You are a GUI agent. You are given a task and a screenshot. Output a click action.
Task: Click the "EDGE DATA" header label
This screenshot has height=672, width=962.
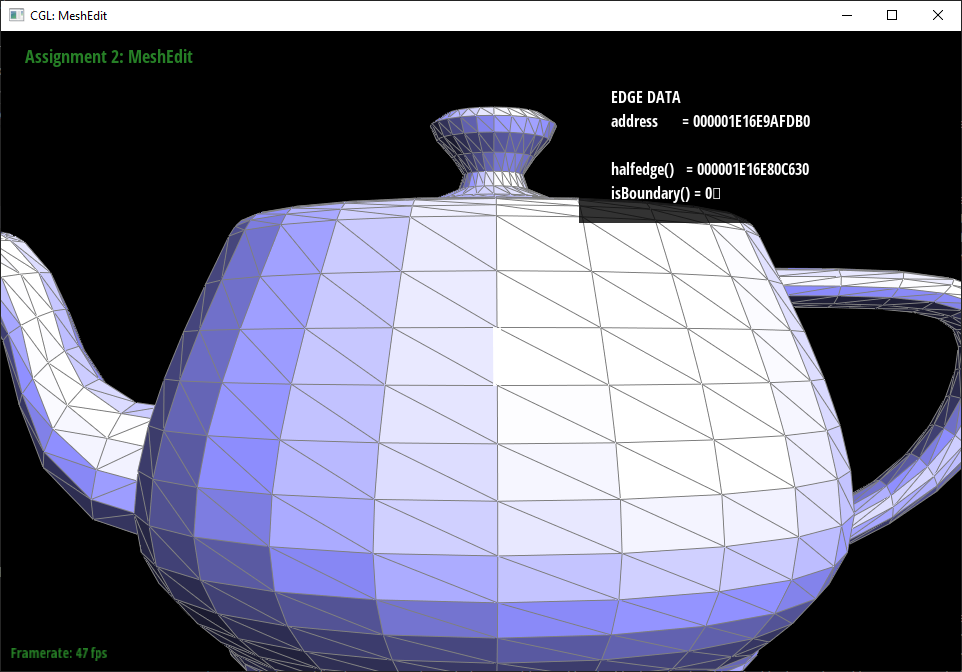point(645,98)
